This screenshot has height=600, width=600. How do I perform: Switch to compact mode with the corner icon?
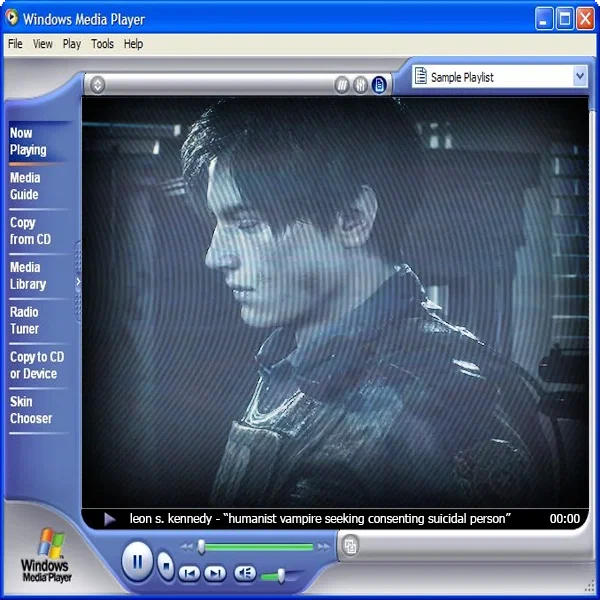coord(350,546)
